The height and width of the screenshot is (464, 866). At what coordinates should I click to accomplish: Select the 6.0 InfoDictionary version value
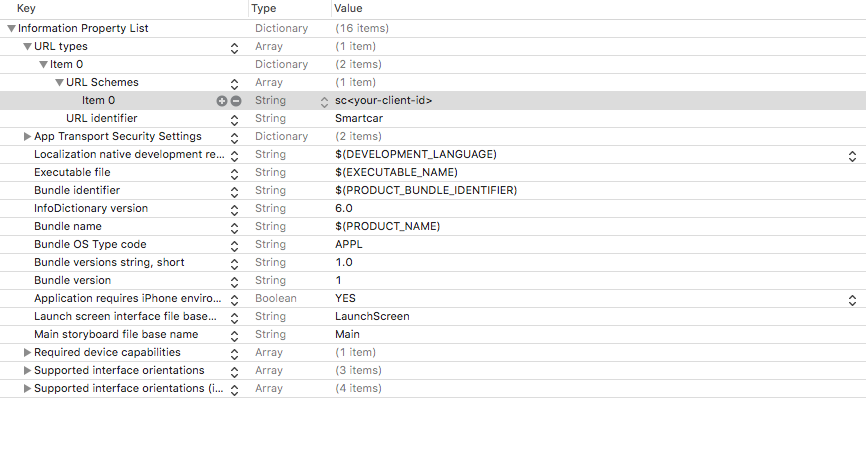tap(344, 208)
